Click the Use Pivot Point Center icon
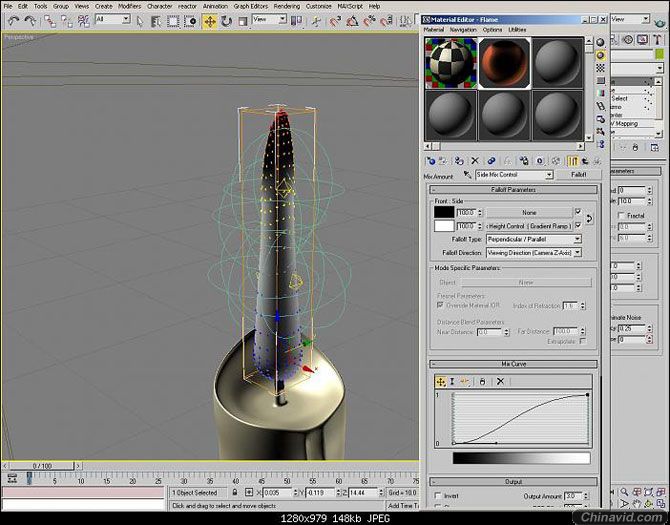Screen dimensions: 670x525 (x=296, y=21)
